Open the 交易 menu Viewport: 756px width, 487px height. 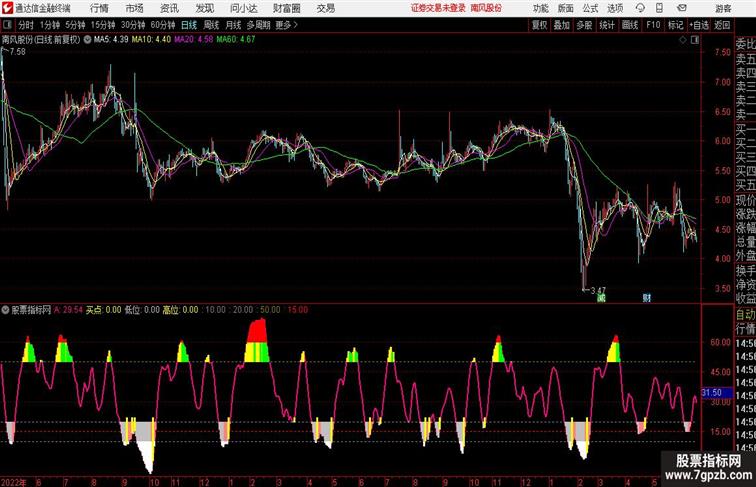(x=325, y=8)
